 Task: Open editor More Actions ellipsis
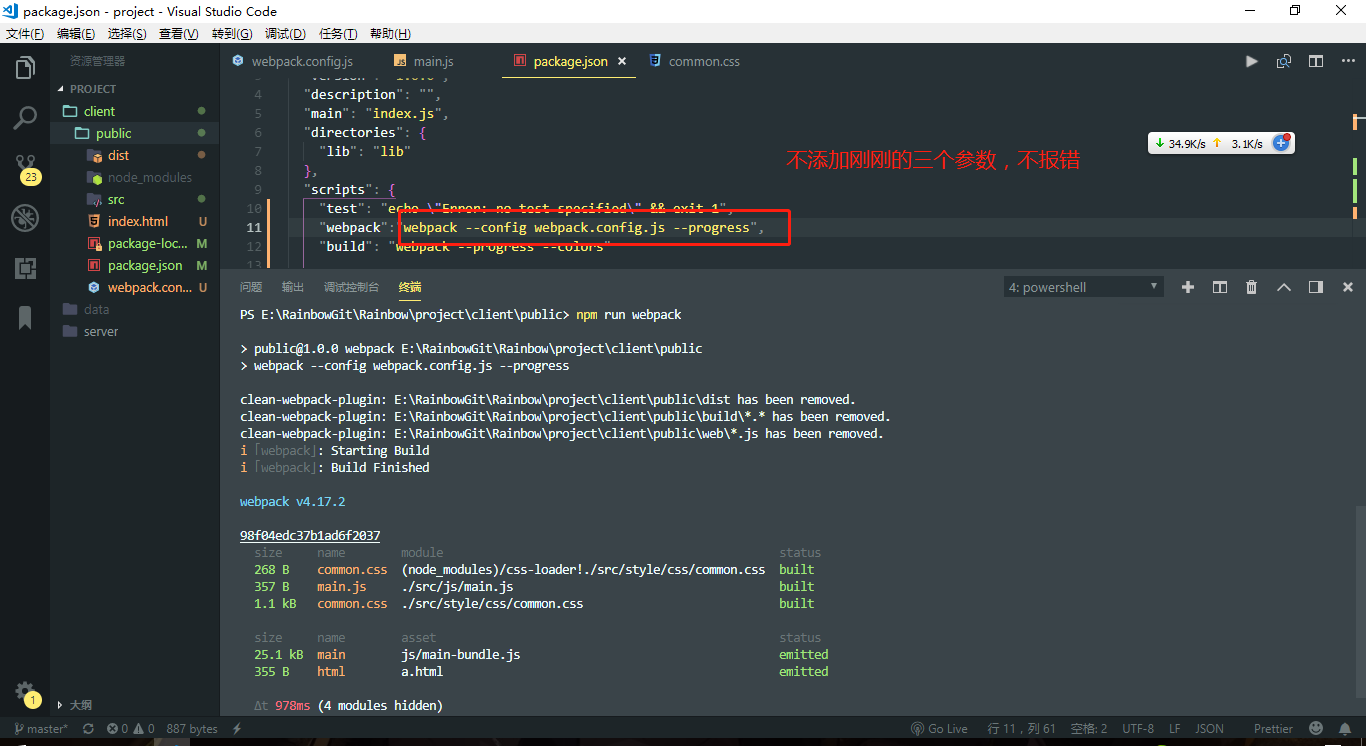click(x=1347, y=61)
